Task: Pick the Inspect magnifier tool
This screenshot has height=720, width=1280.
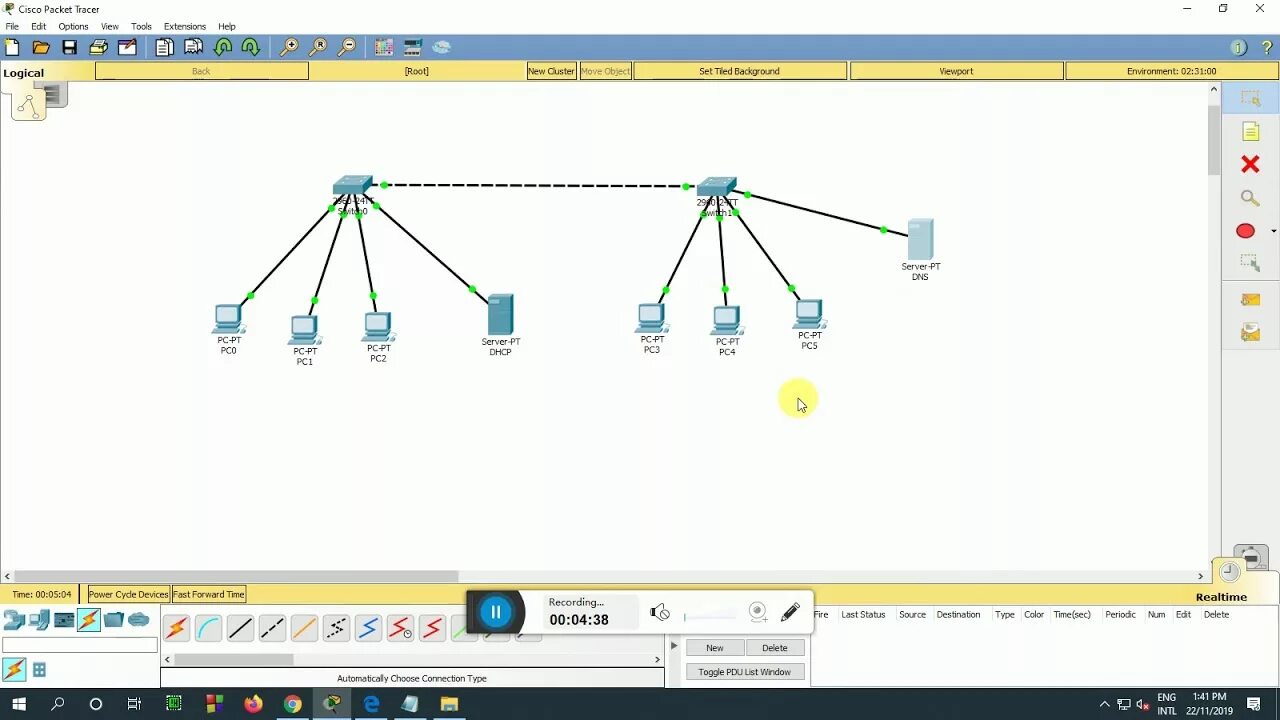Action: [1250, 198]
